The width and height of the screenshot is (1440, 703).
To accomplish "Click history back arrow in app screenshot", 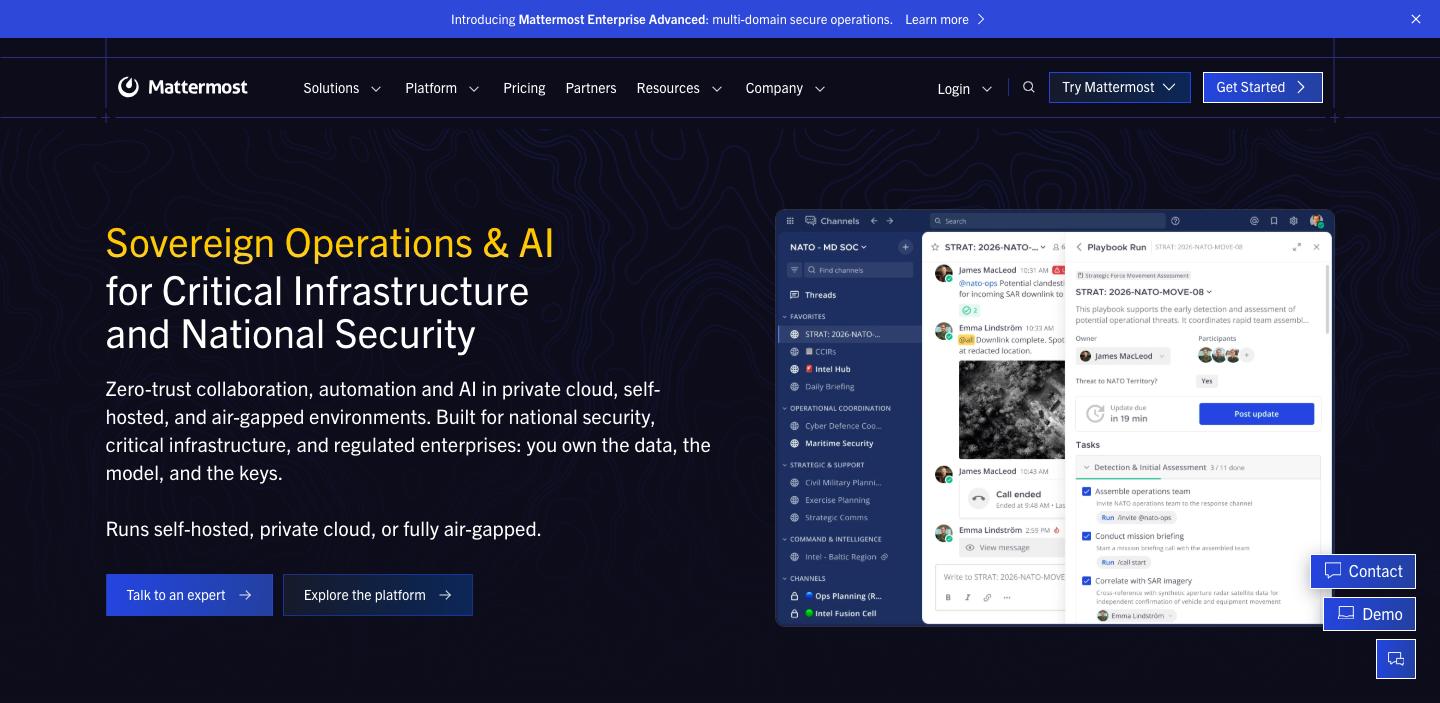I will coord(874,221).
